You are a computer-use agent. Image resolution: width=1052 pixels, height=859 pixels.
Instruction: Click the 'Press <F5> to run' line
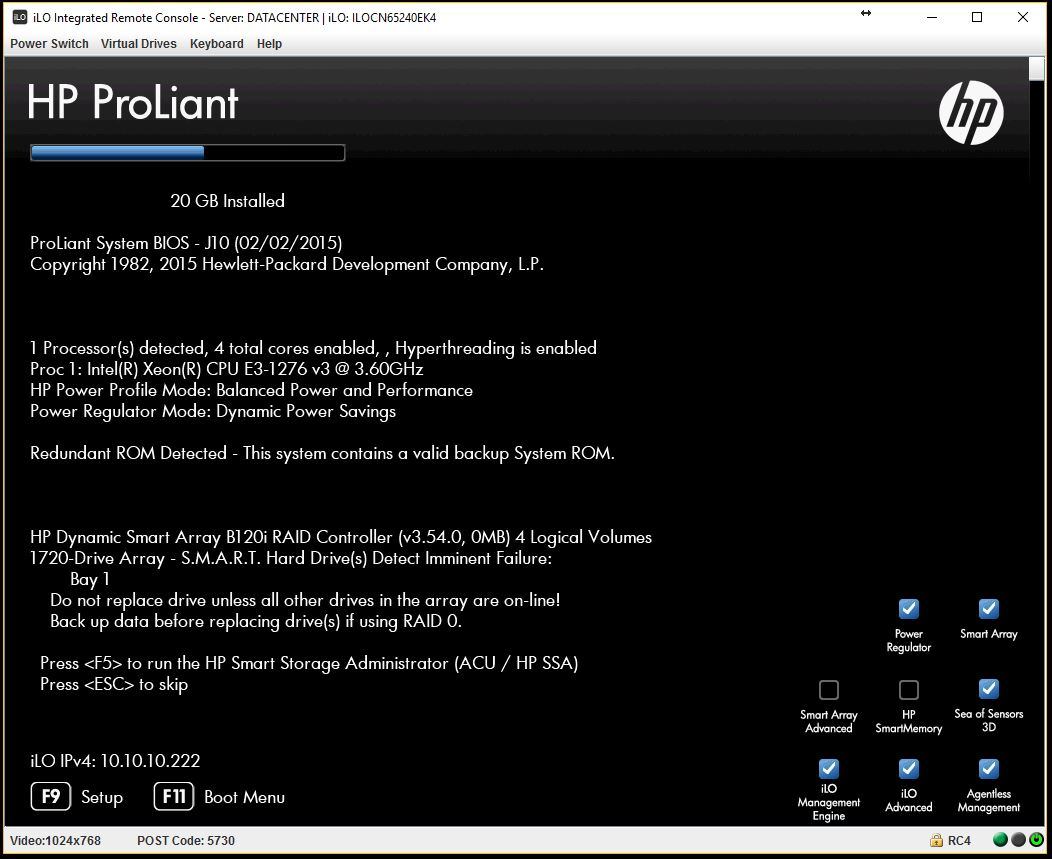(x=309, y=664)
